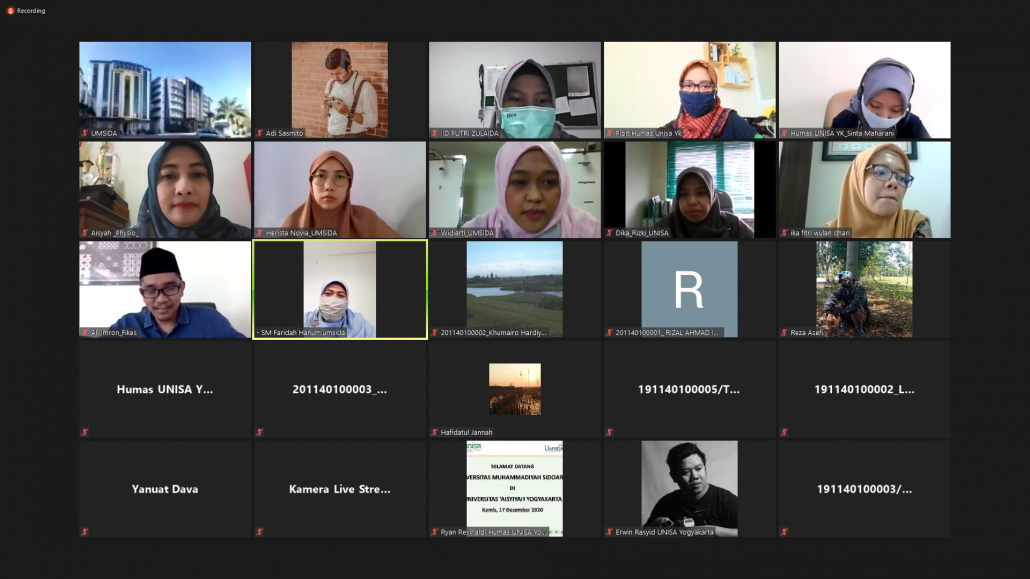Click the red Recording indicator icon
The width and height of the screenshot is (1030, 579).
tap(10, 11)
